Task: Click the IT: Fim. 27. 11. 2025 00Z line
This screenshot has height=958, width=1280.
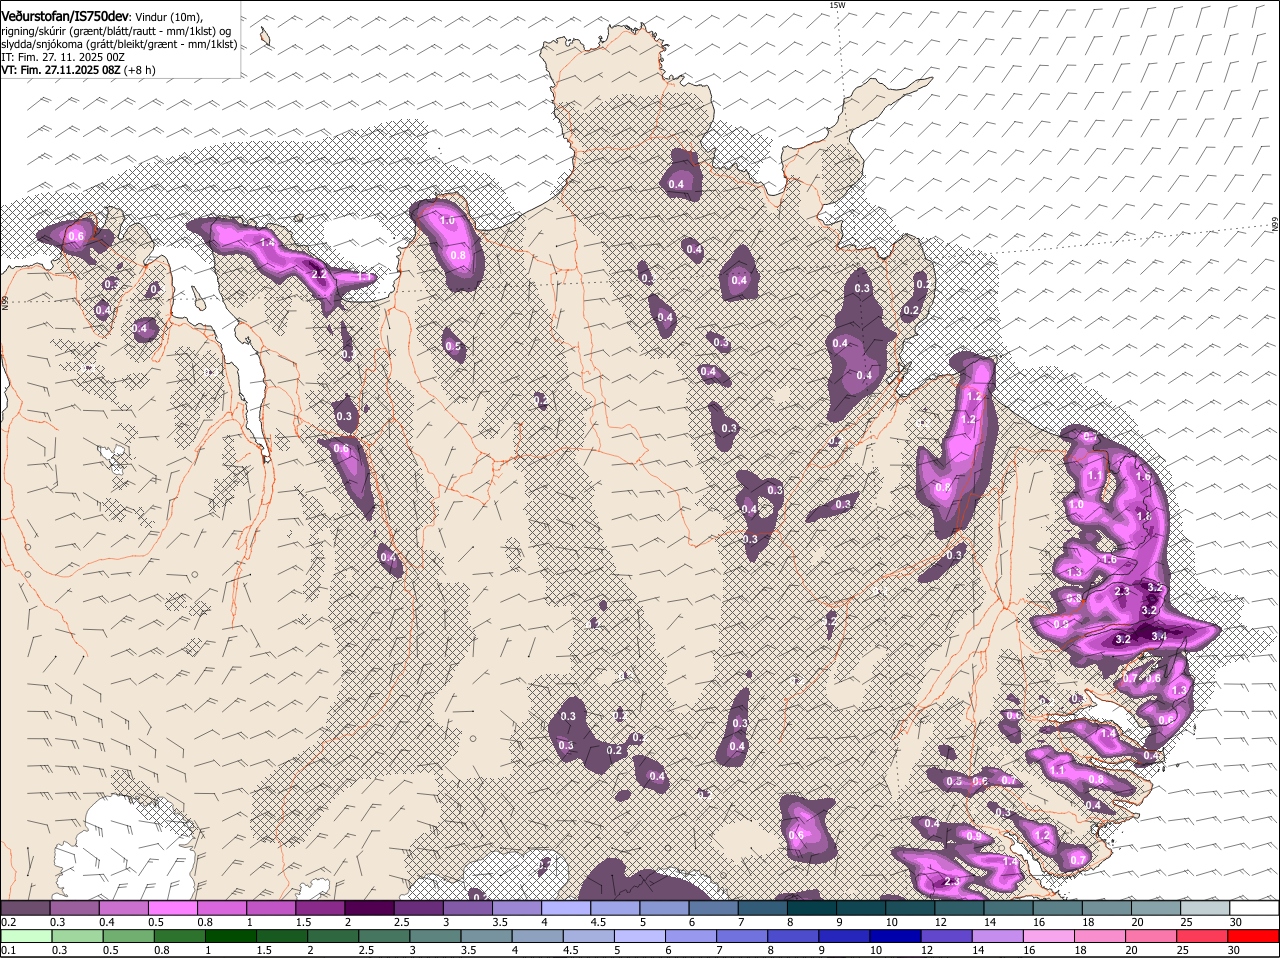Action: coord(63,57)
